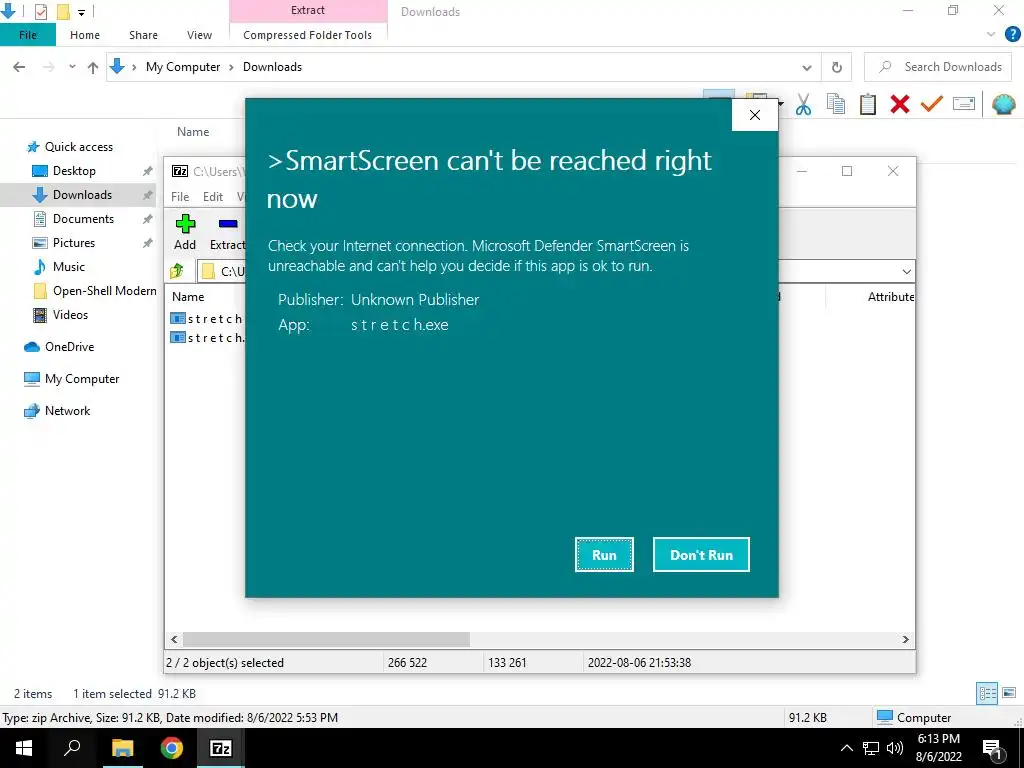Viewport: 1024px width, 768px height.
Task: Open the recent locations dropdown chevron
Action: click(72, 67)
